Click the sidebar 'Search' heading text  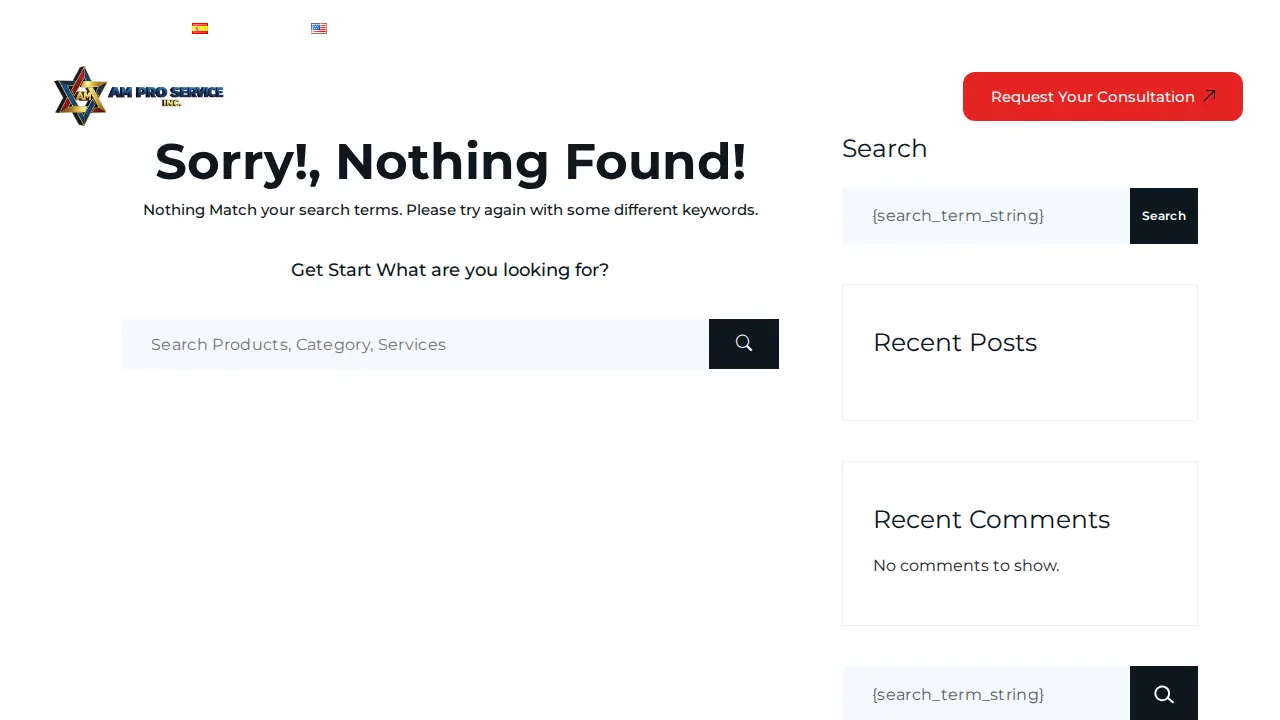pos(885,148)
